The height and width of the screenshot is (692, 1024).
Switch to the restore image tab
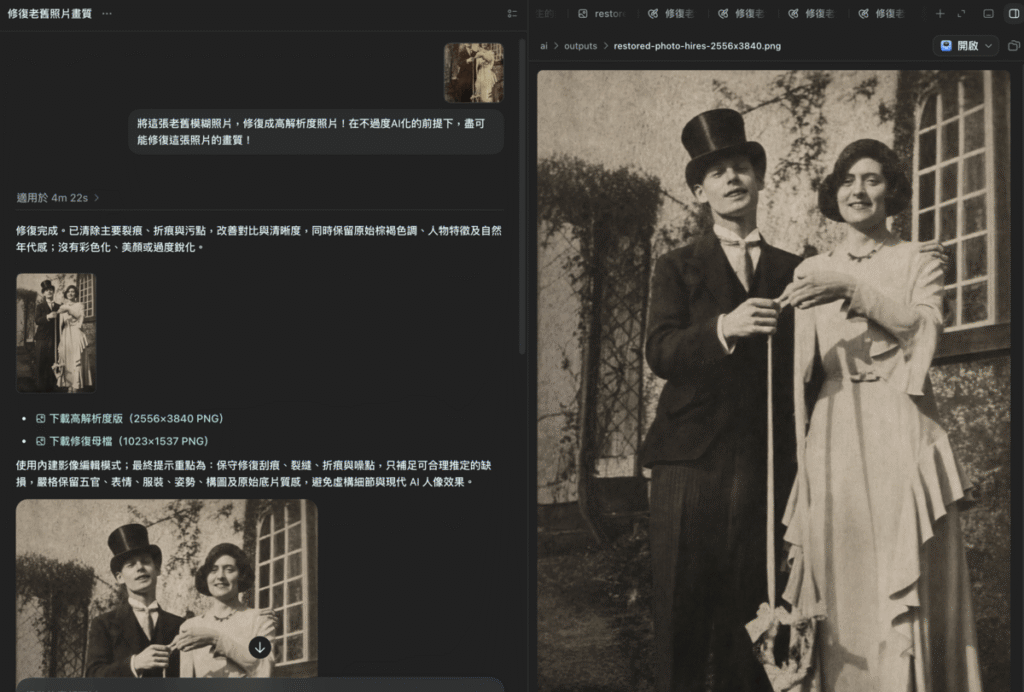[x=601, y=14]
